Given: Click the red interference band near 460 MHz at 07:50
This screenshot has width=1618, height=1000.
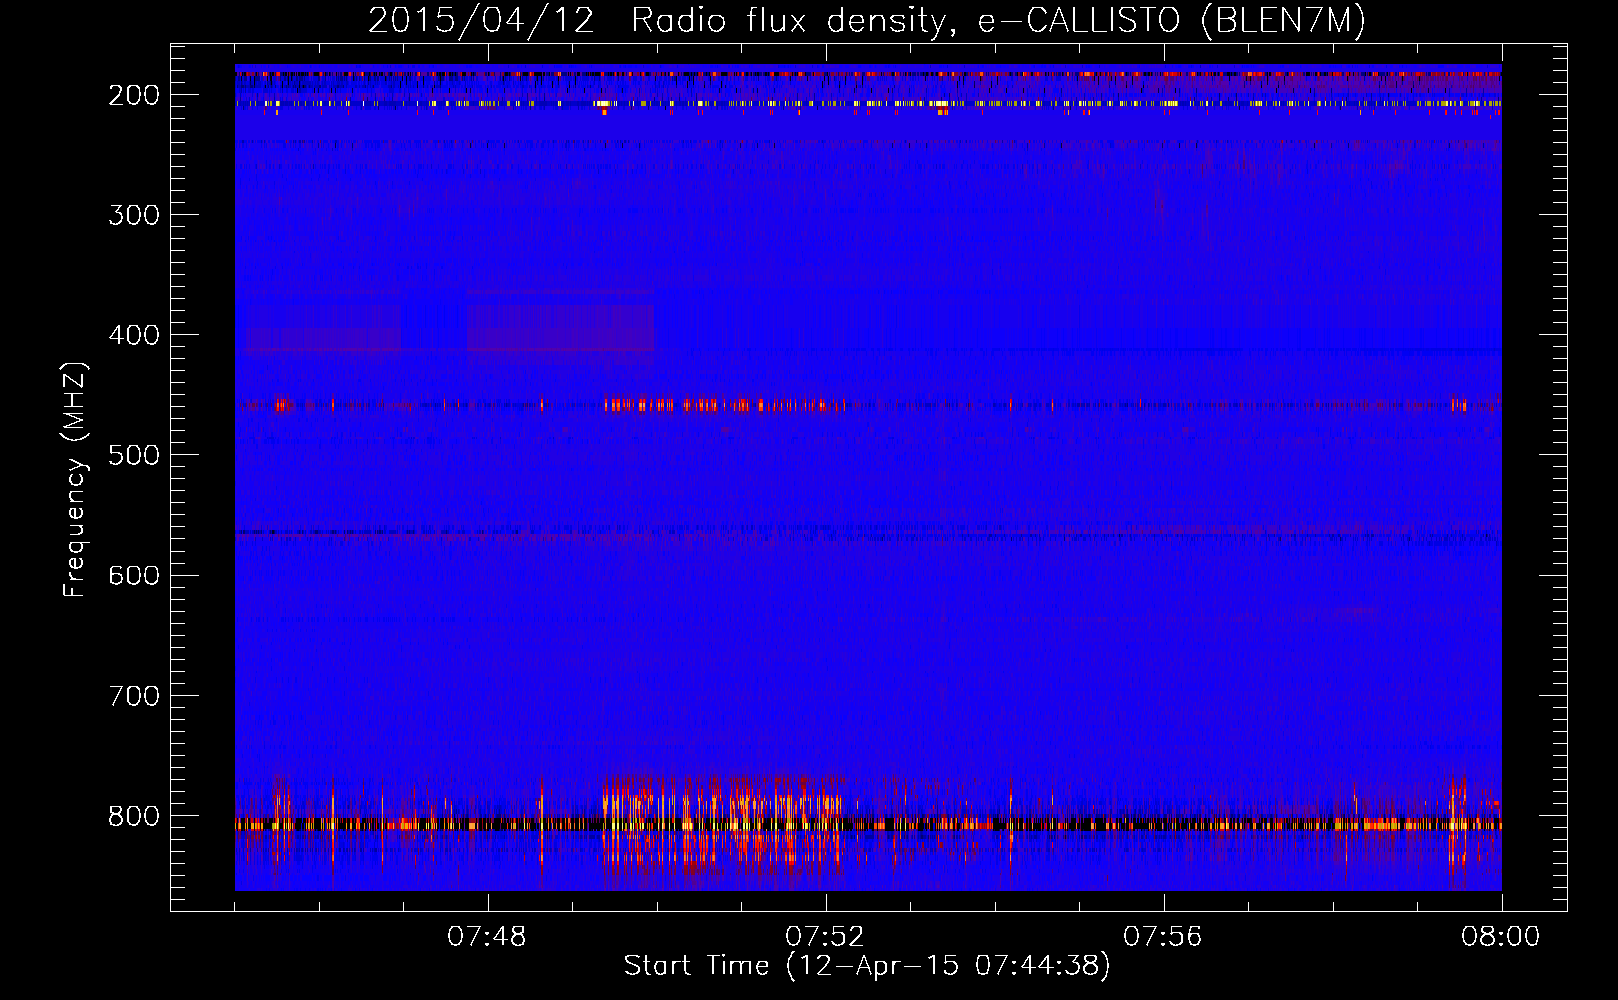Looking at the screenshot, I should point(724,405).
